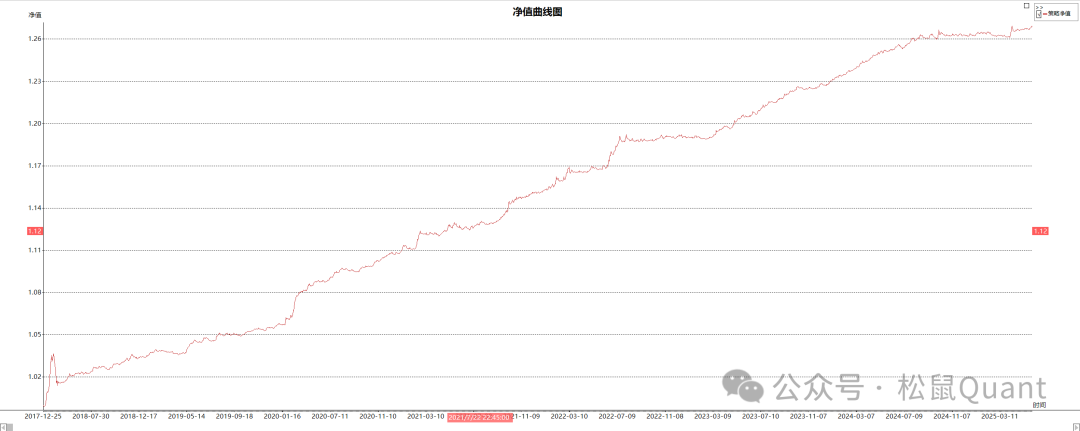1080x431 pixels.
Task: Click the small square box left of the legend
Action: click(x=1026, y=5)
